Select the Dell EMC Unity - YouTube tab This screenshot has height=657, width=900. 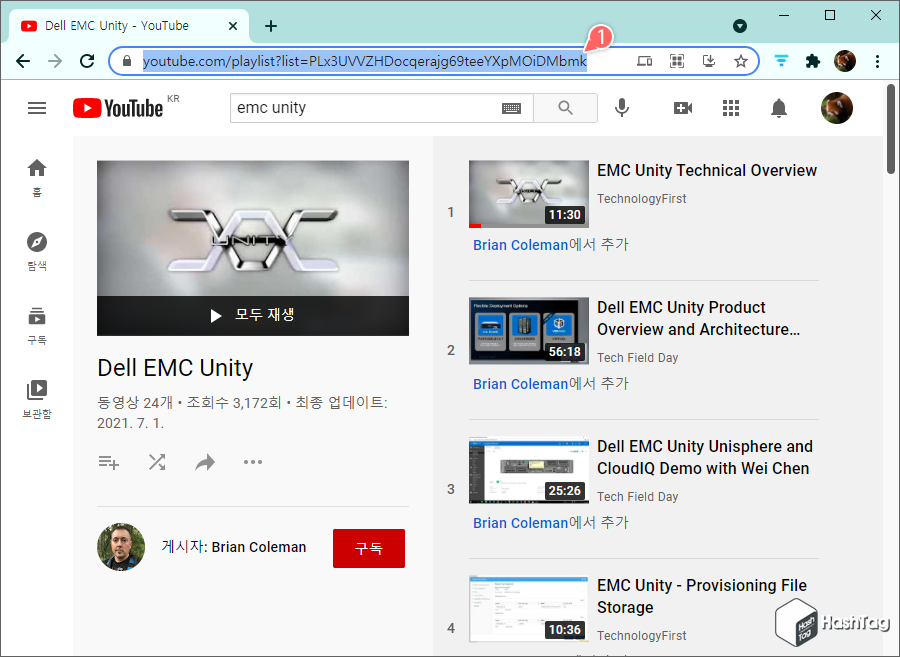[x=129, y=26]
